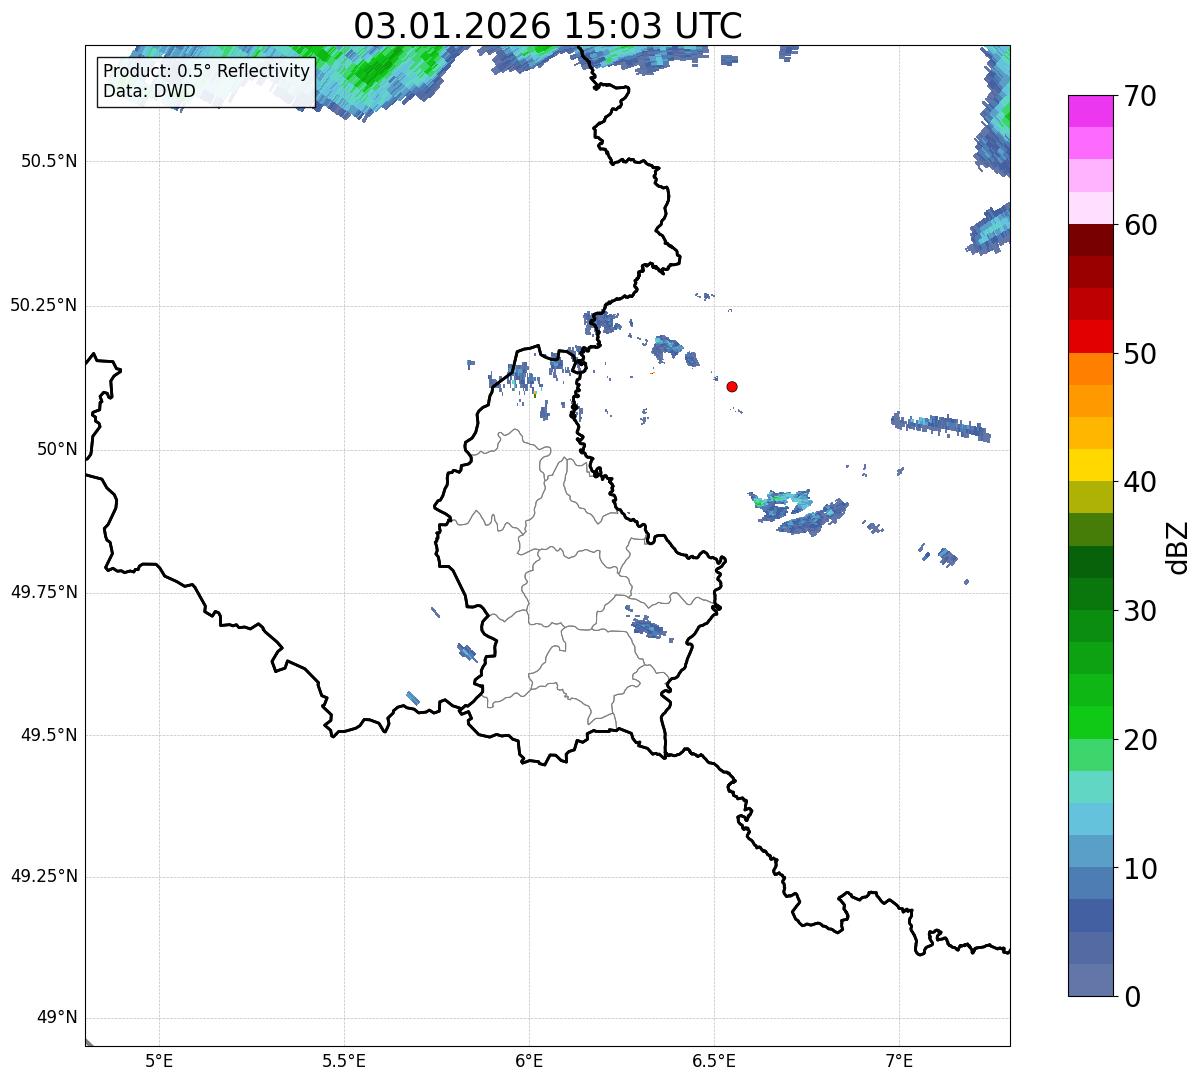Click the dBZ colorbar axis label
Viewport: 1202px width, 1081px height.
[1178, 546]
